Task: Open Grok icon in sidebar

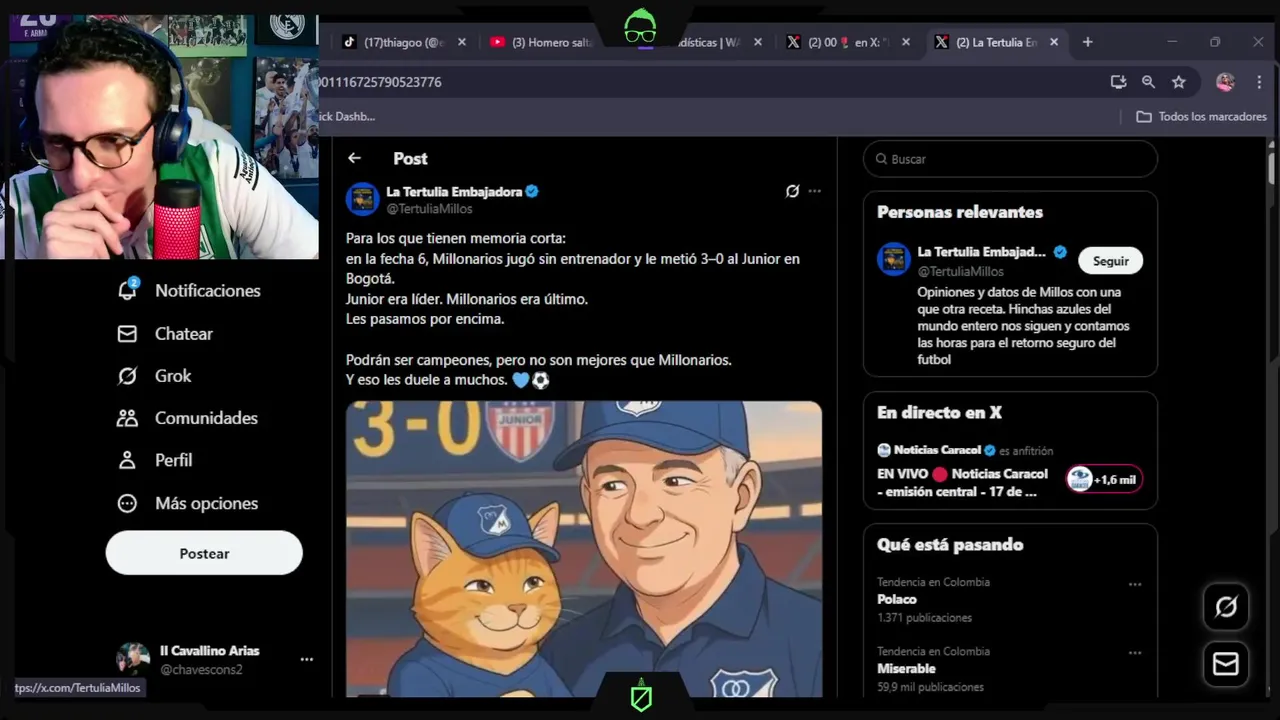Action: click(127, 376)
